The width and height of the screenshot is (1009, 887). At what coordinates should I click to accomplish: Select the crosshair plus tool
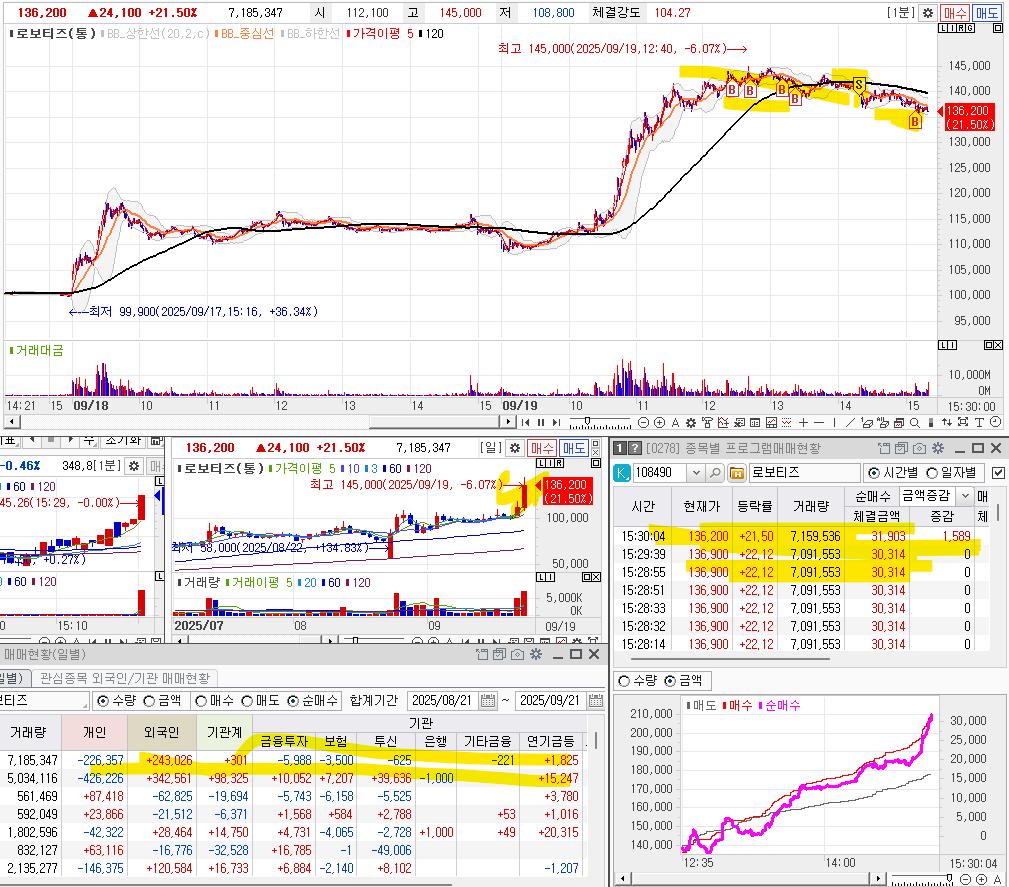pyautogui.click(x=803, y=422)
